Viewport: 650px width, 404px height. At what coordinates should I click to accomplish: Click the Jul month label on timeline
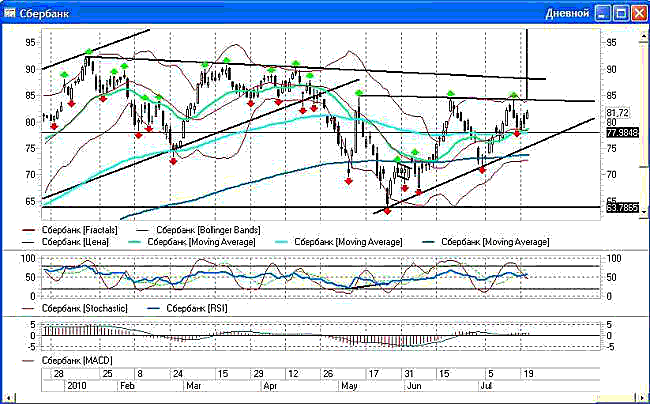pyautogui.click(x=486, y=386)
